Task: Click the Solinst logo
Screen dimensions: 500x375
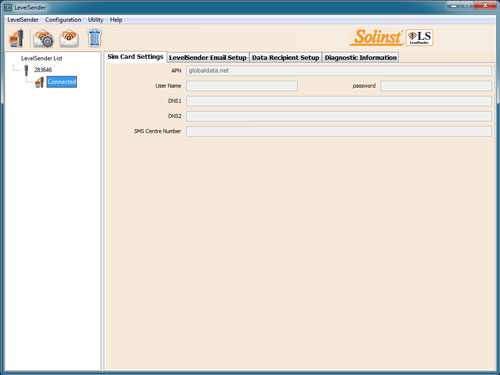Action: 377,37
